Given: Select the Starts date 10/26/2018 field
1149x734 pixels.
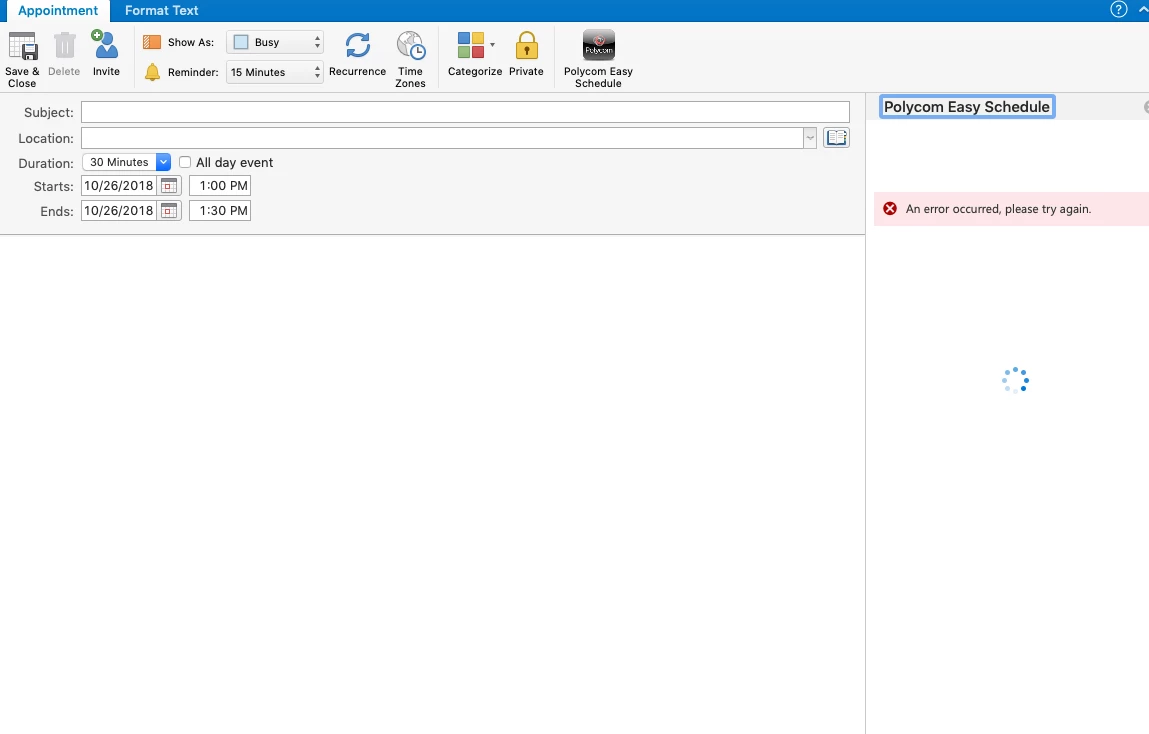Looking at the screenshot, I should tap(119, 186).
